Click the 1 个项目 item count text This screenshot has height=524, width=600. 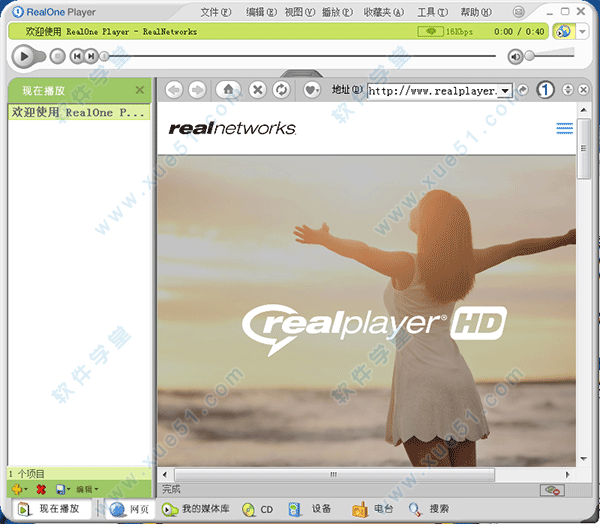click(26, 474)
